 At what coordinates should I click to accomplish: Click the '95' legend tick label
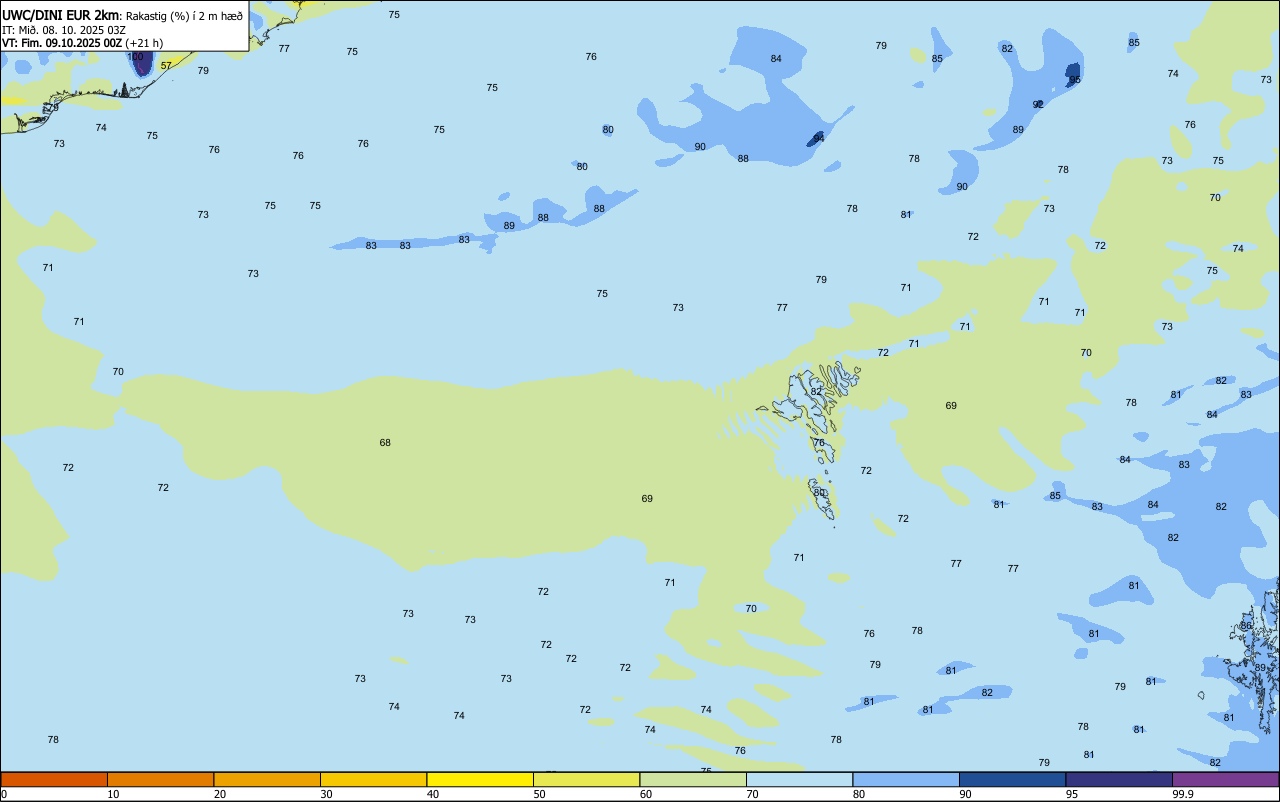tap(1072, 794)
